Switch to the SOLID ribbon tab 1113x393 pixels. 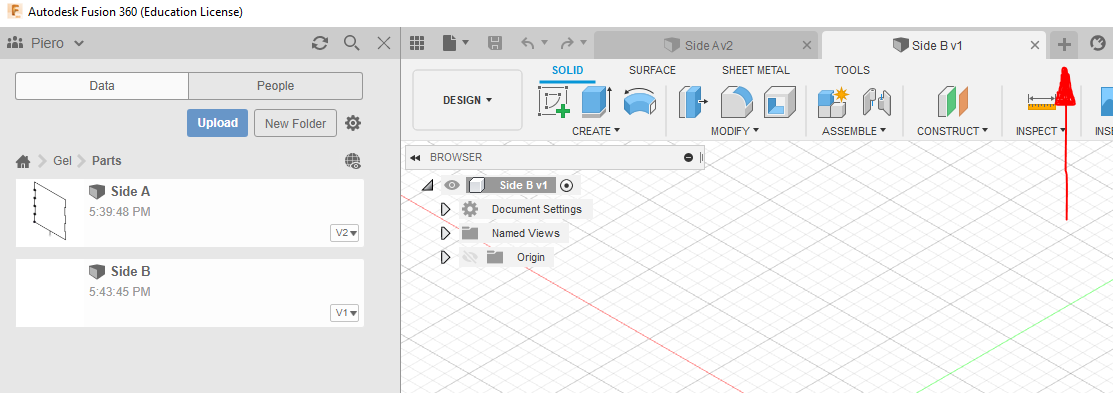pos(567,70)
